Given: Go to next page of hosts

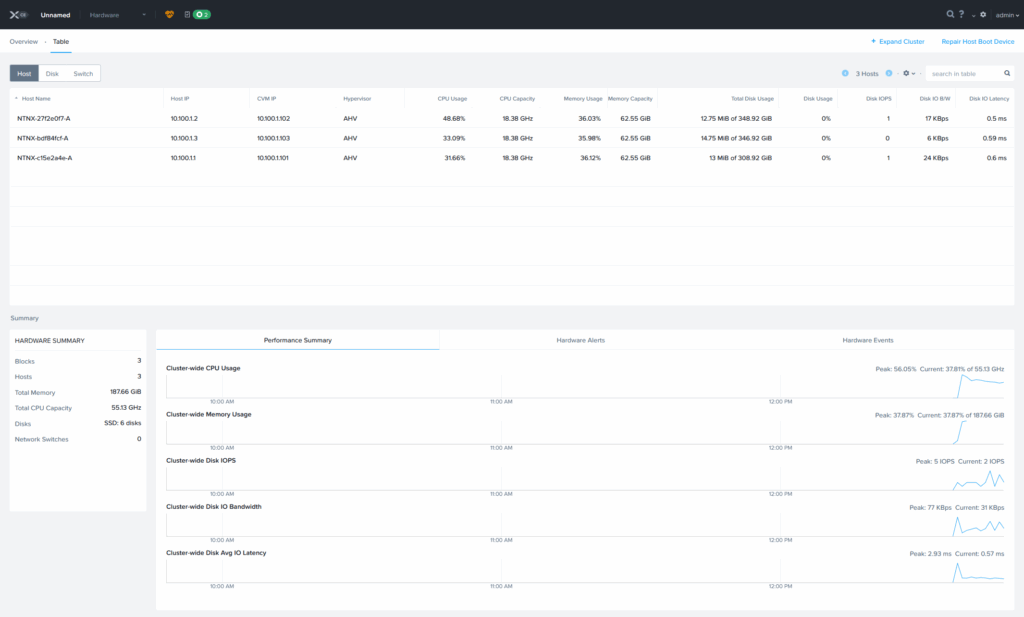Looking at the screenshot, I should tap(889, 73).
